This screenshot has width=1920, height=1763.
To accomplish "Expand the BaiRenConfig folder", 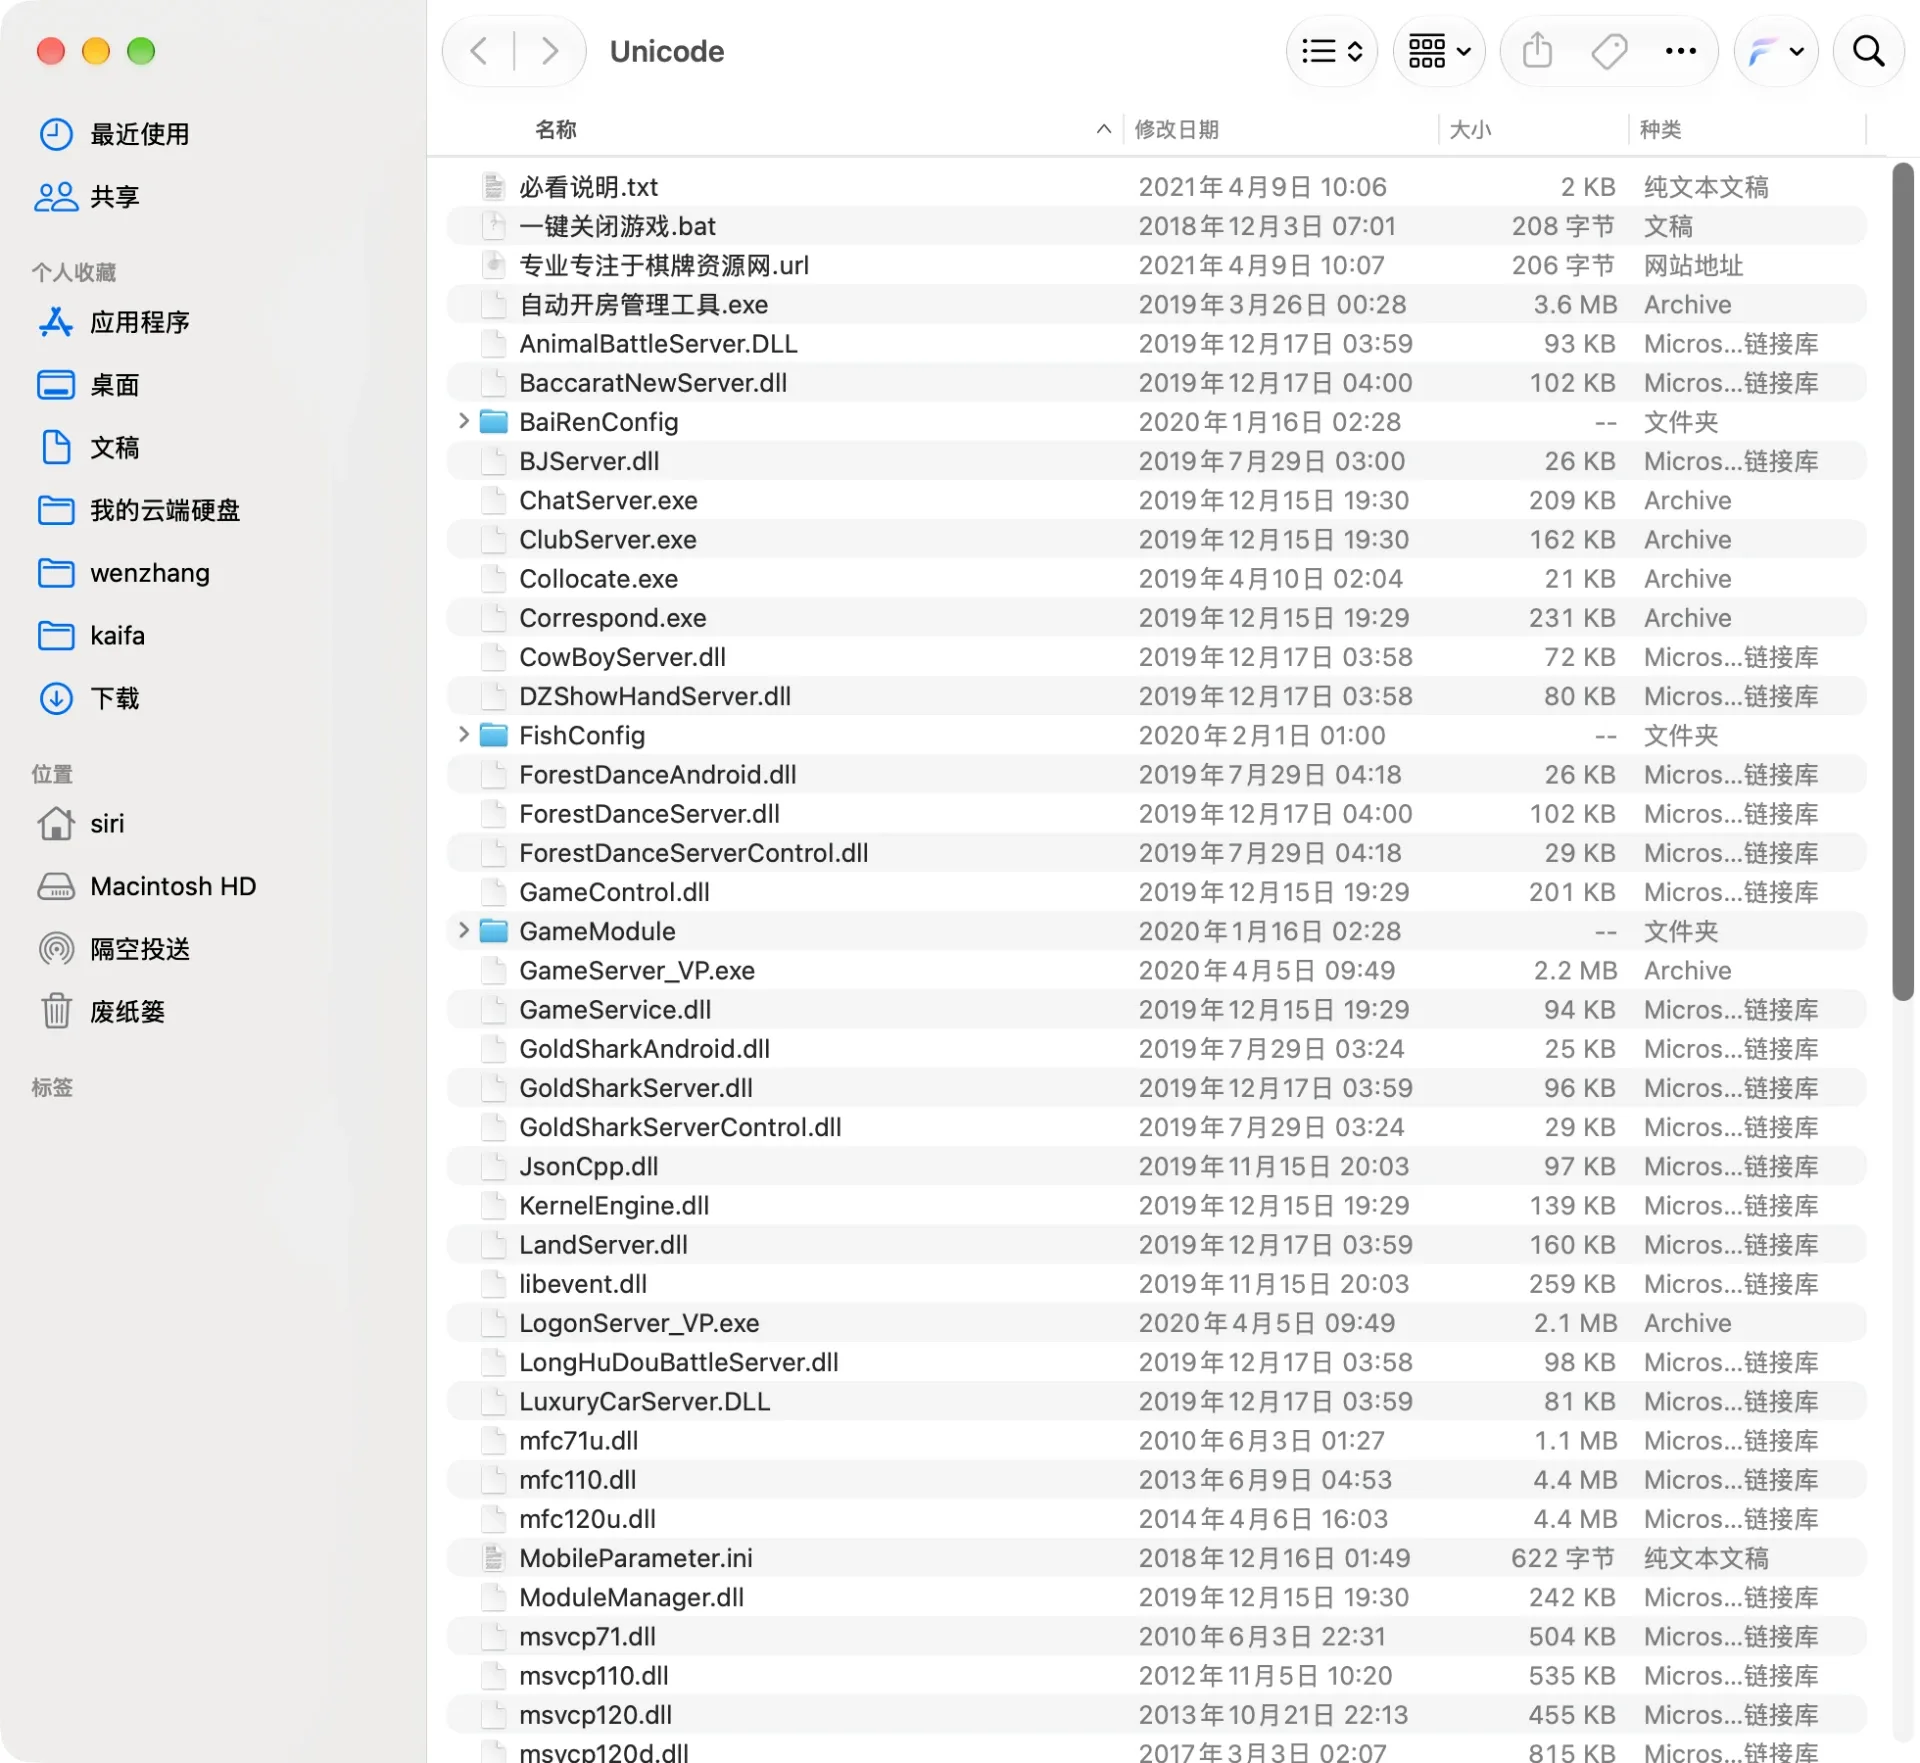I will click(x=463, y=422).
